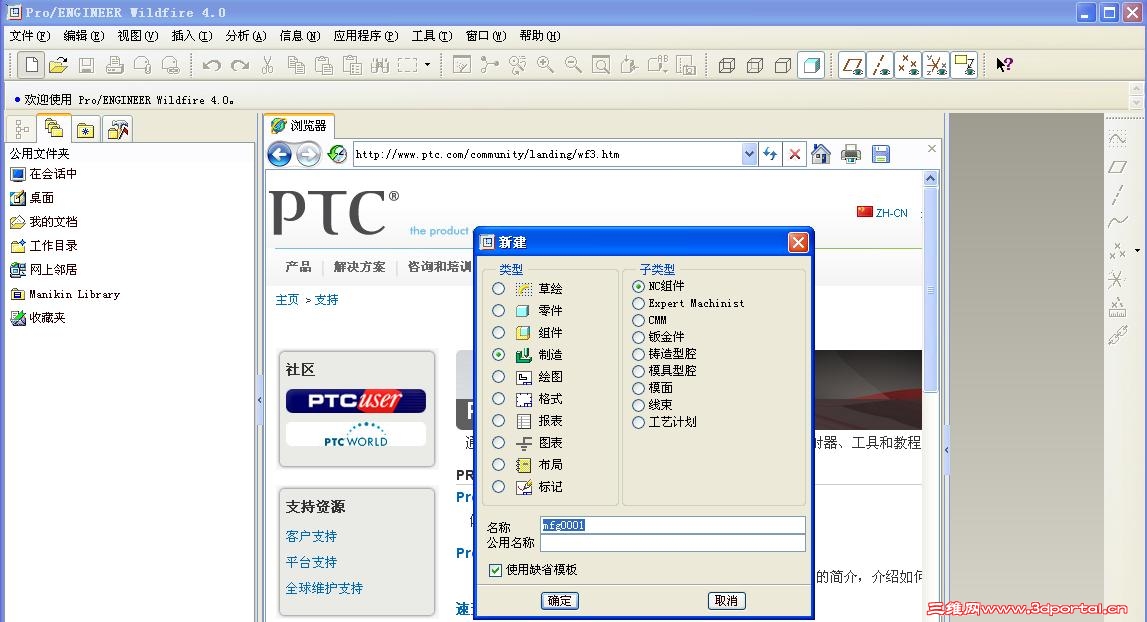Click 确定 in the 新建 dialog
The image size is (1147, 622).
click(x=560, y=601)
